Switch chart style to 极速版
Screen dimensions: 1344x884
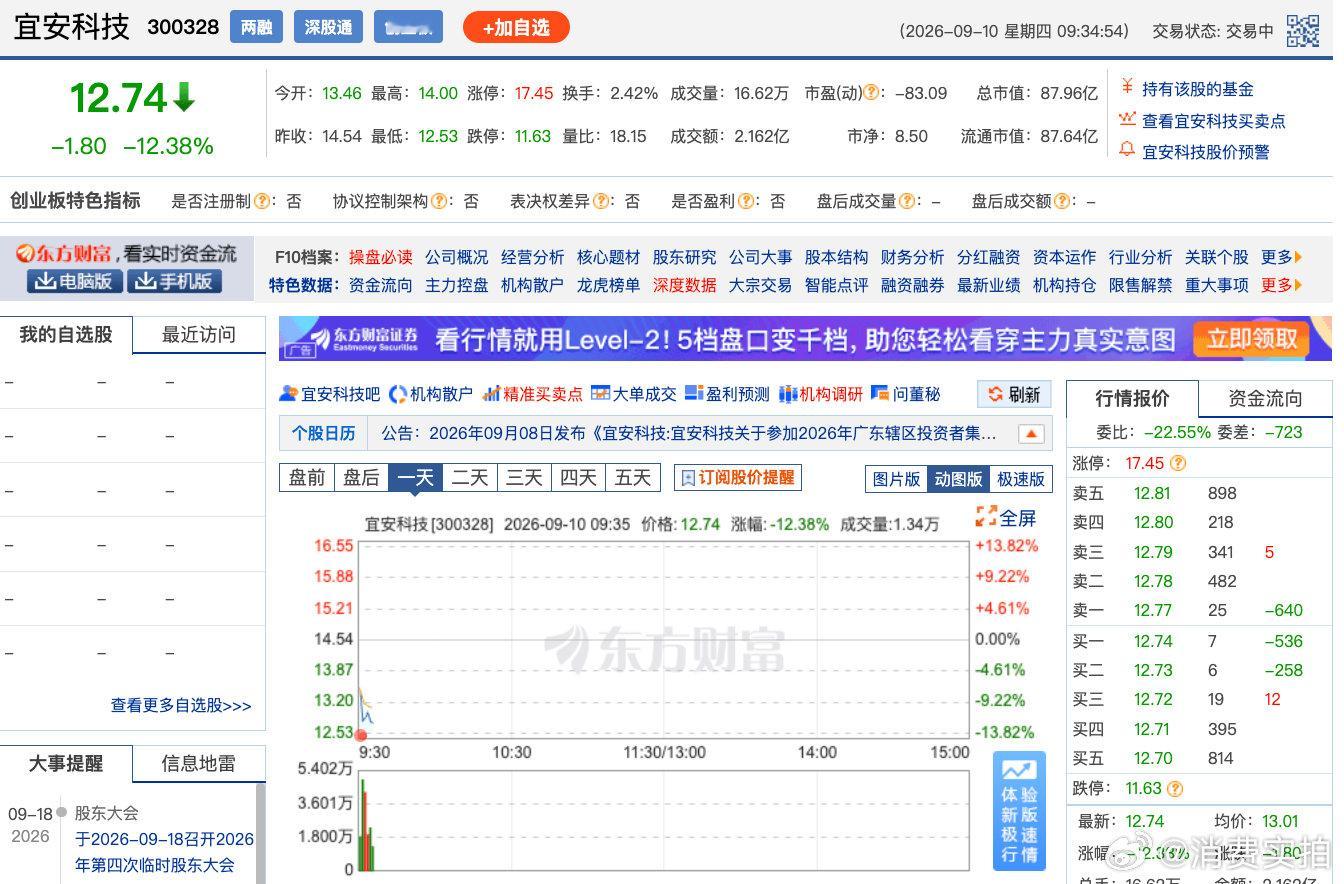coord(1021,479)
